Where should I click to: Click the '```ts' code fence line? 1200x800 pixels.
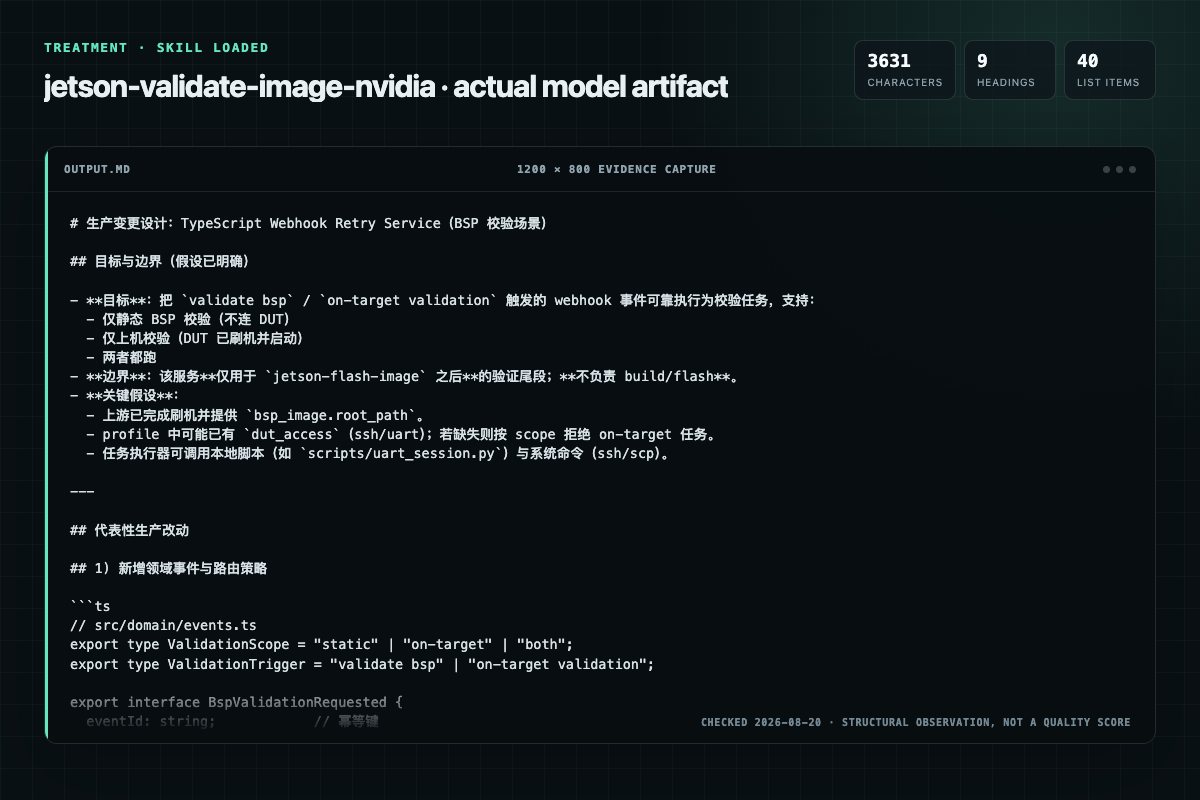click(90, 606)
